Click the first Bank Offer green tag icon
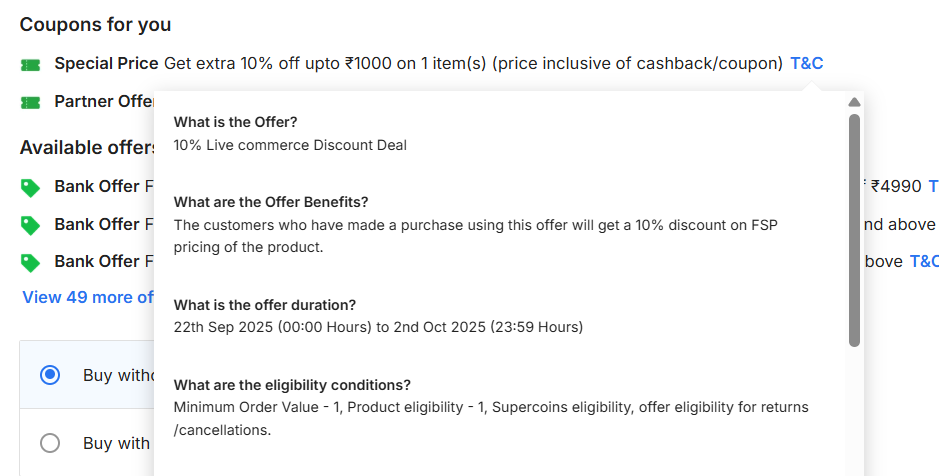Screen dimensions: 939x476 (x=30, y=187)
